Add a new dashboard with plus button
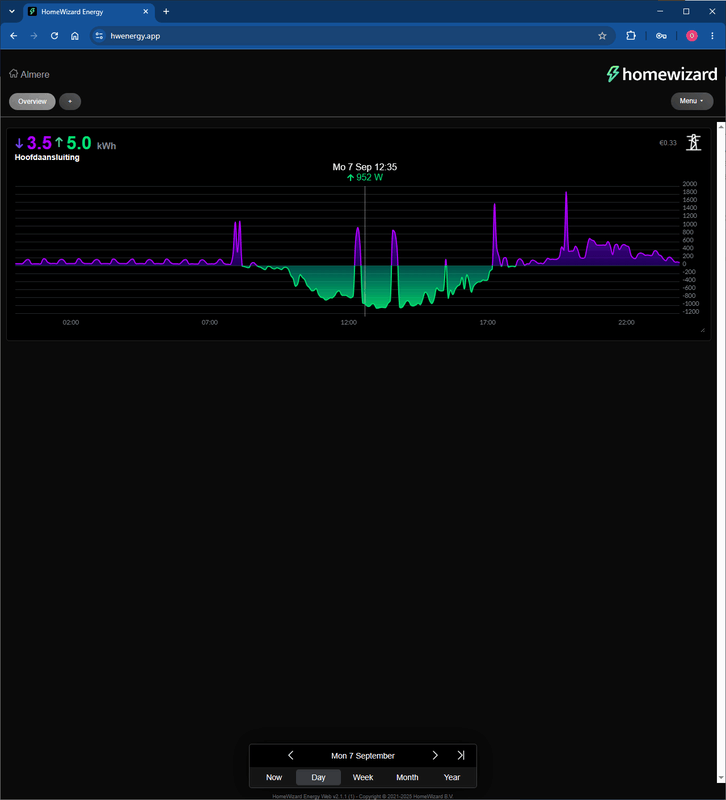Viewport: 726px width, 800px height. pos(70,101)
